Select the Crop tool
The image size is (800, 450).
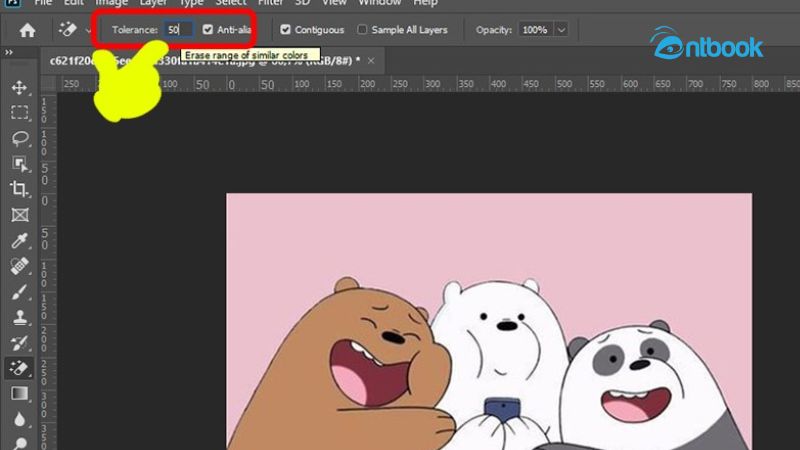19,189
